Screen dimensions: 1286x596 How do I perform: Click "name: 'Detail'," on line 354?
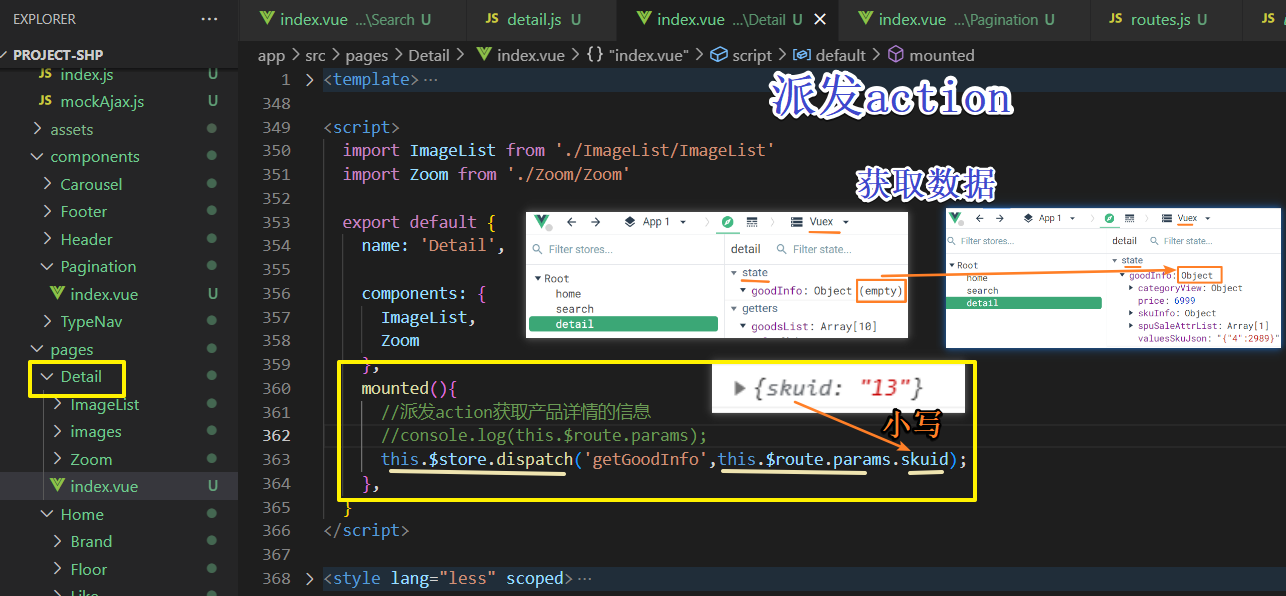click(433, 246)
